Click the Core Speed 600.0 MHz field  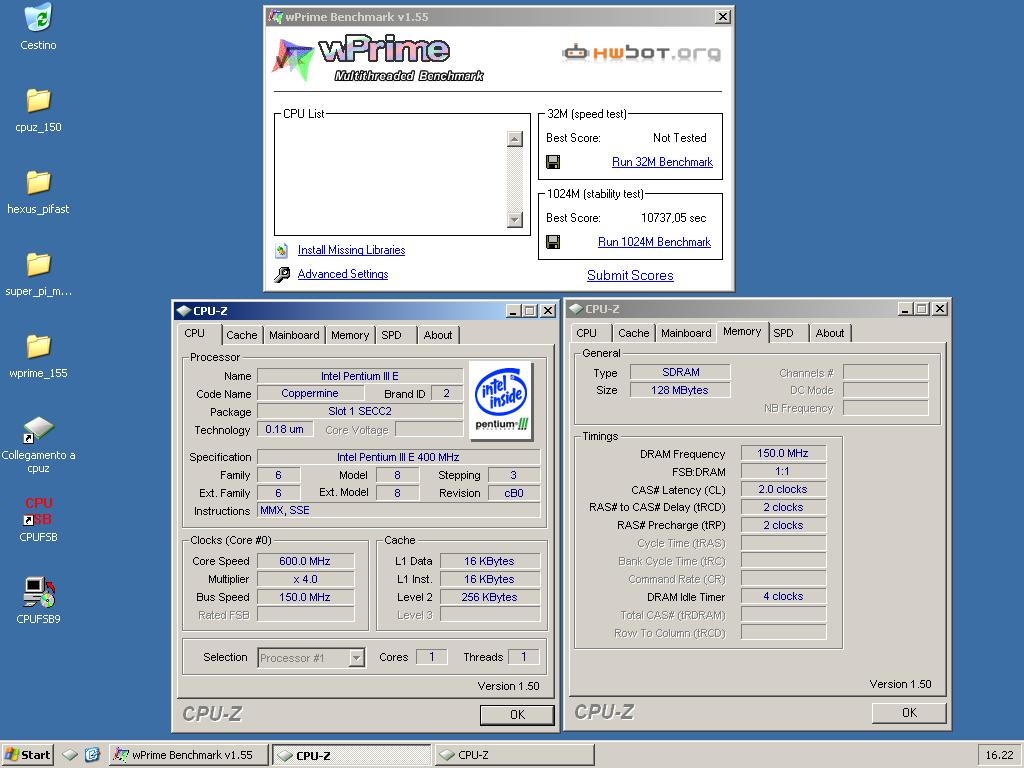306,561
